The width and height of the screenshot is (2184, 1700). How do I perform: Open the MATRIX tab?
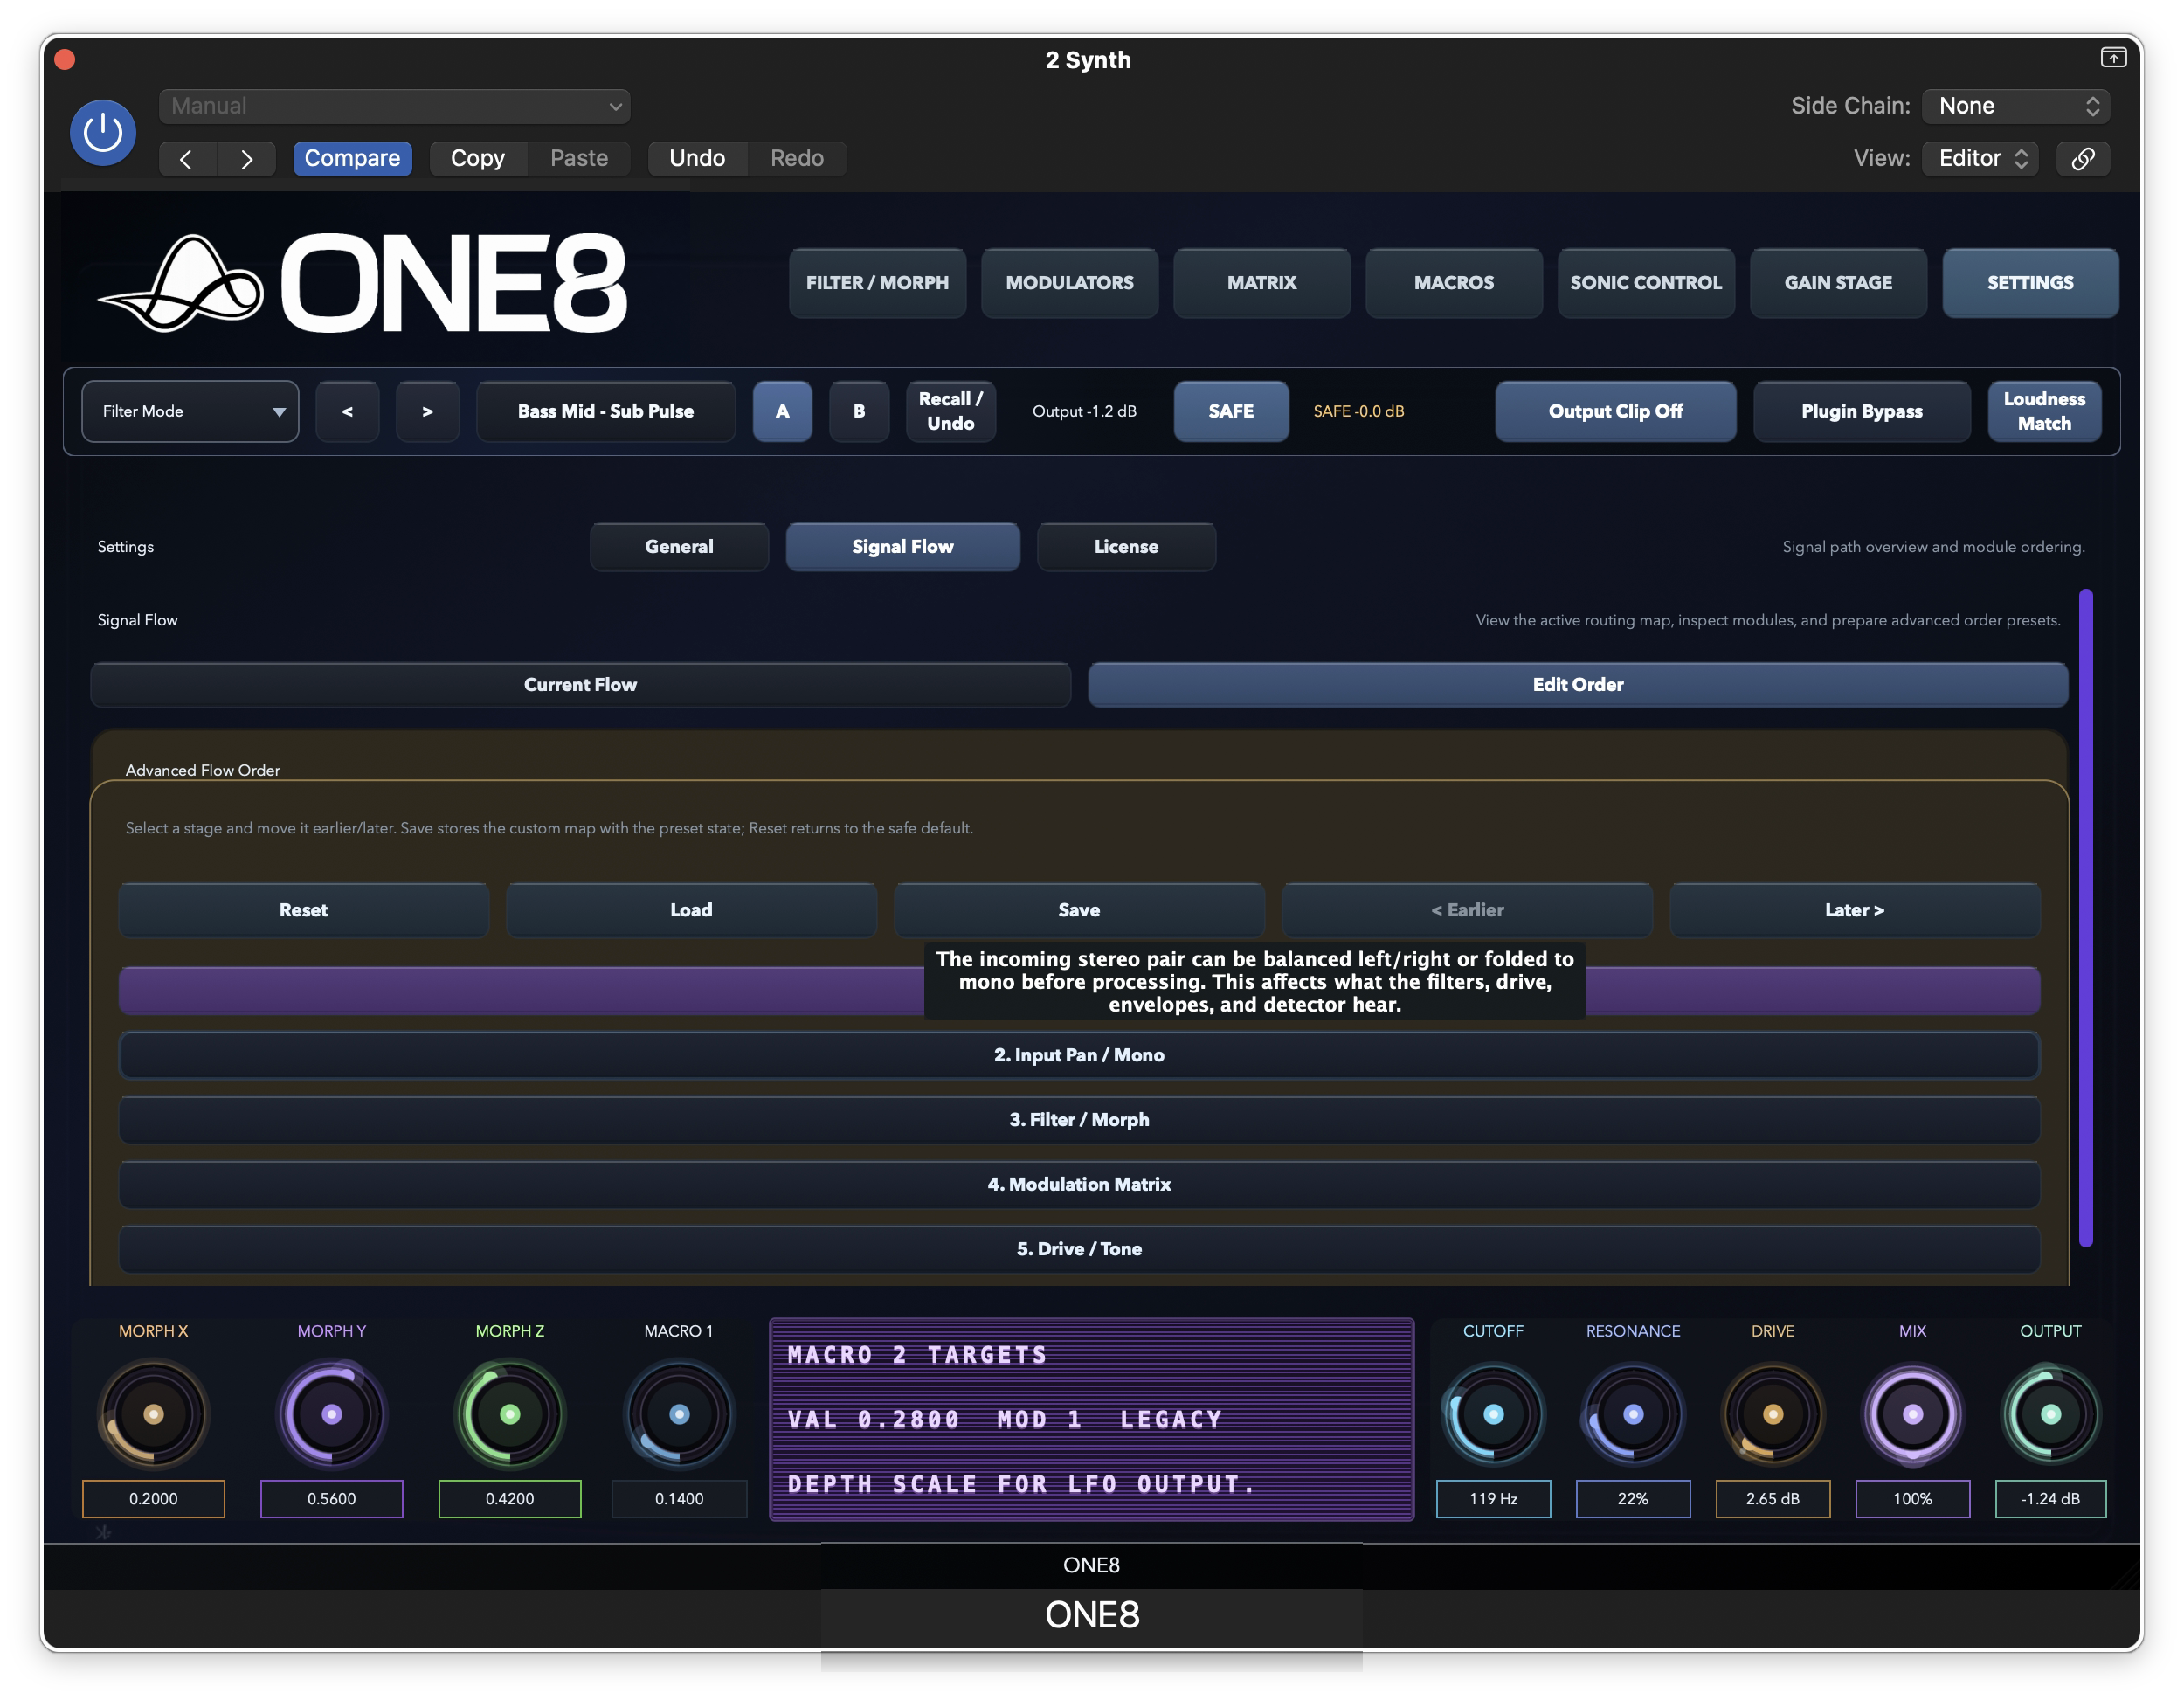(x=1262, y=283)
